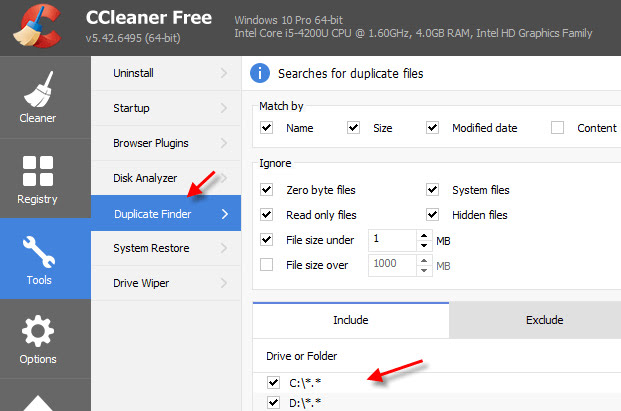
Task: Click chevron next to Startup
Action: coord(224,108)
